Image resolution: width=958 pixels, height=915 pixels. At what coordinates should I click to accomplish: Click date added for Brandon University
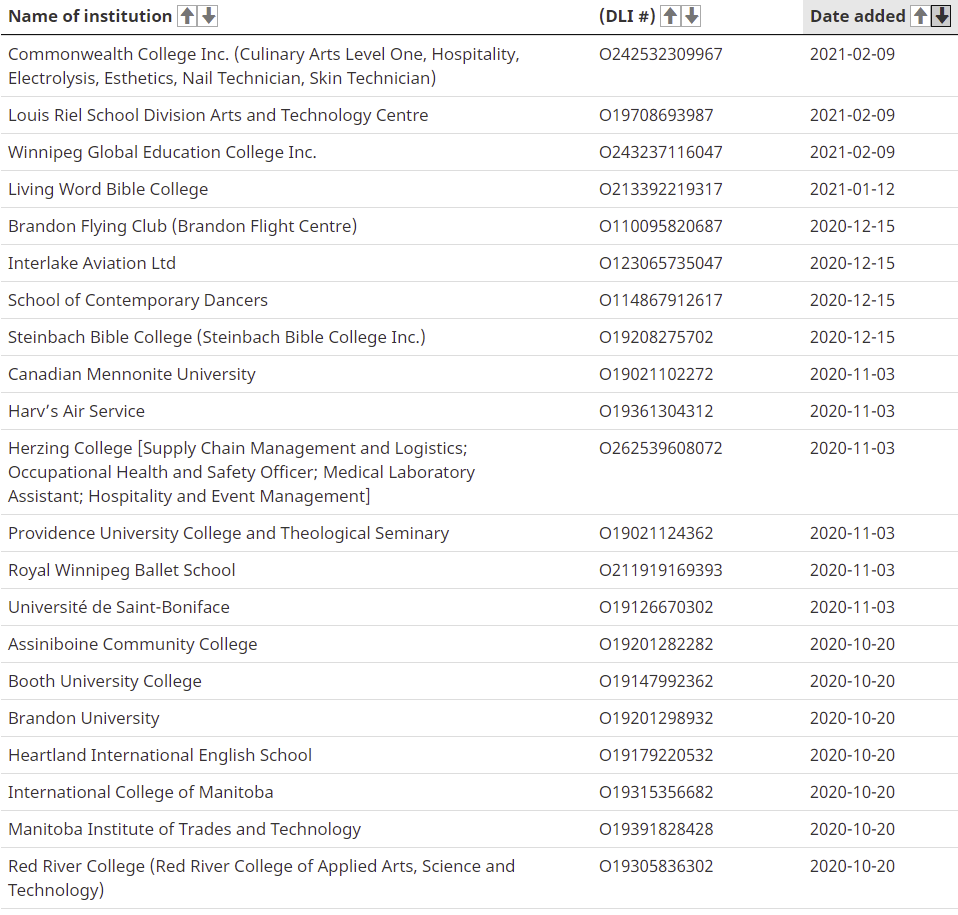(852, 718)
